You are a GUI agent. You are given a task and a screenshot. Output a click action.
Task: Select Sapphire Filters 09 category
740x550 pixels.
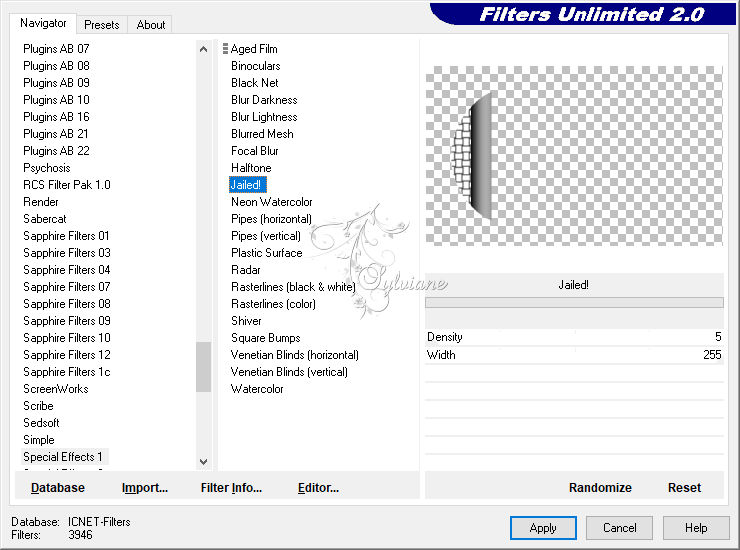(67, 321)
